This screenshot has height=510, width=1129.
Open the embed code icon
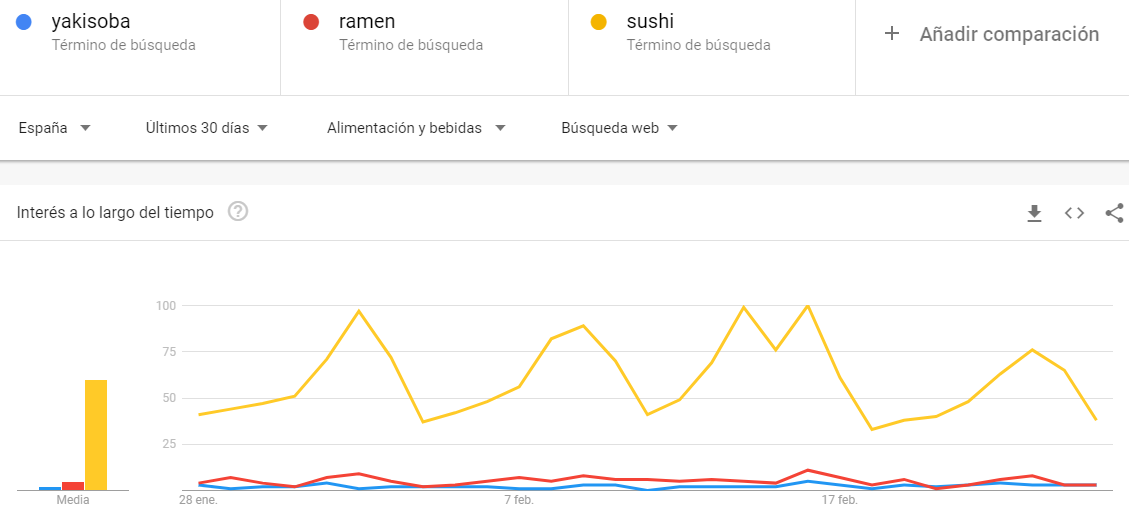(1074, 213)
